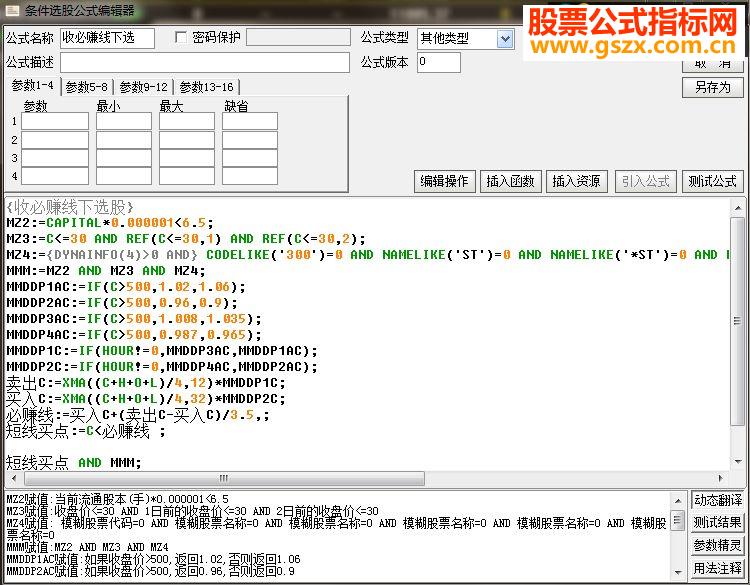Screen dimensions: 750x585
Task: Click horizontal scroll left arrow in editor
Action: click(14, 478)
